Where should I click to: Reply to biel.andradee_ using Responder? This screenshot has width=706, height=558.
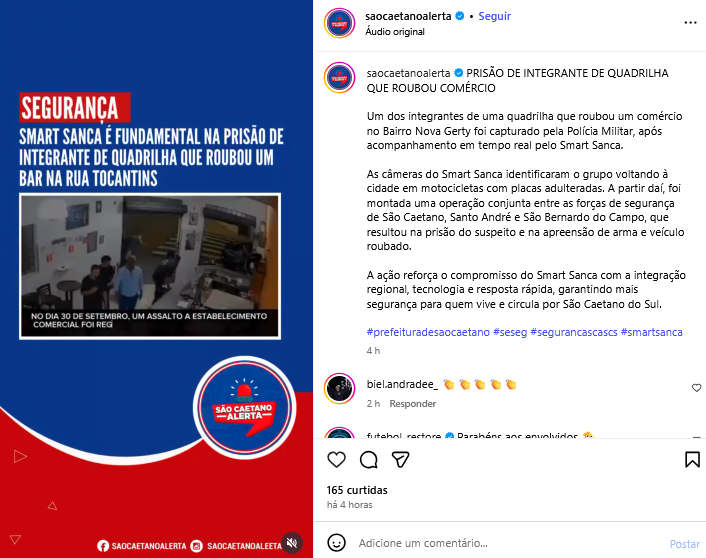(x=412, y=404)
